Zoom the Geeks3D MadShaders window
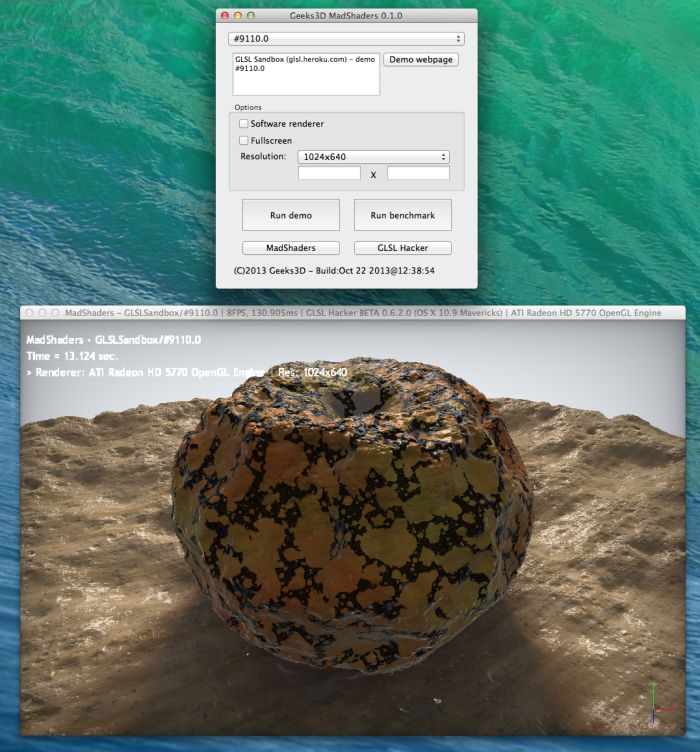 click(251, 16)
